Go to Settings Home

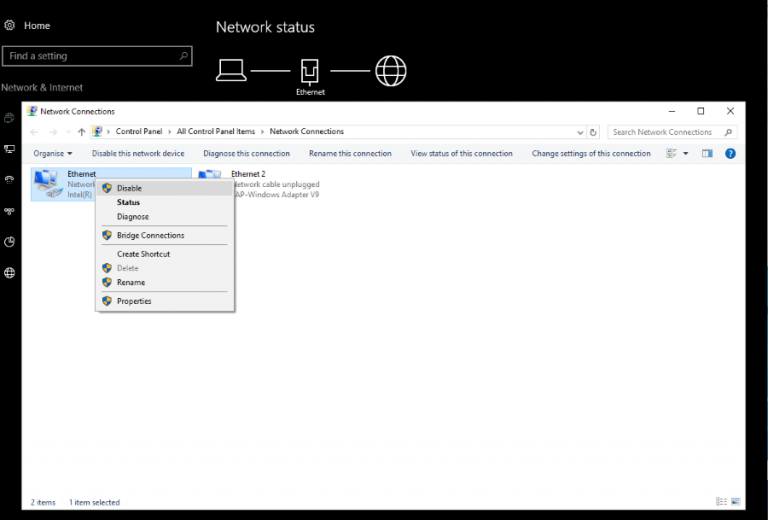coord(37,25)
